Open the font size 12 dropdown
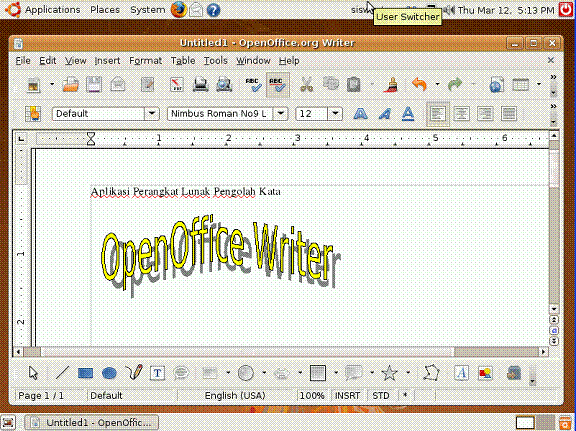The width and height of the screenshot is (576, 431). pyautogui.click(x=335, y=114)
